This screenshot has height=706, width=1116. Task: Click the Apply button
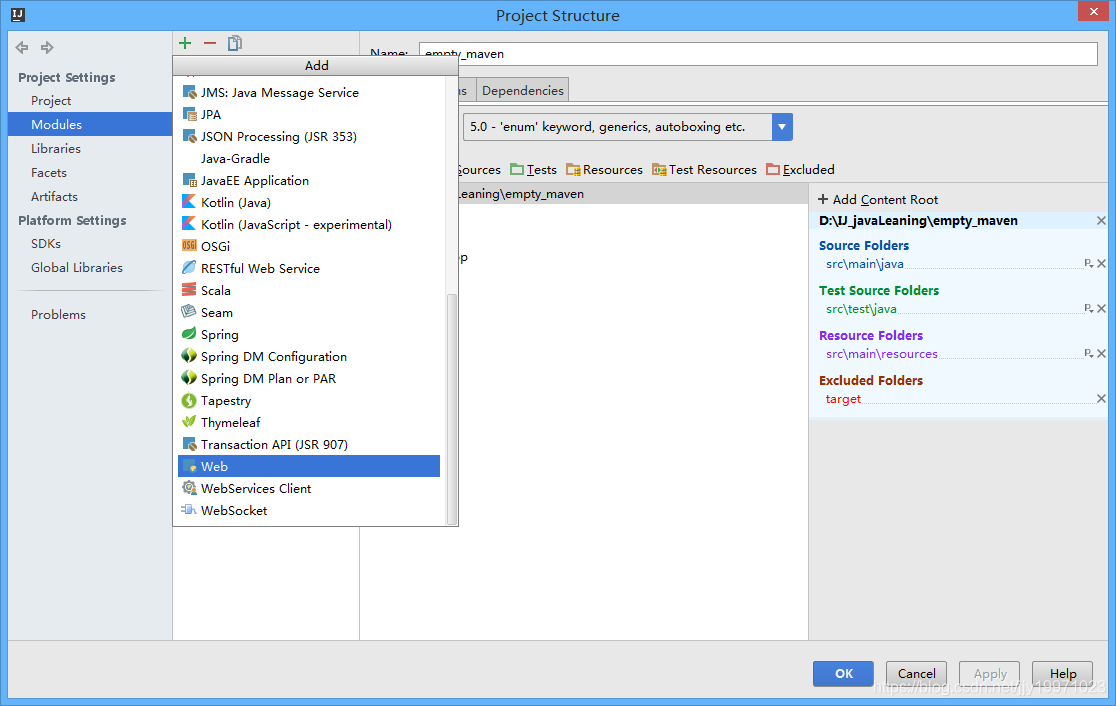pos(989,673)
